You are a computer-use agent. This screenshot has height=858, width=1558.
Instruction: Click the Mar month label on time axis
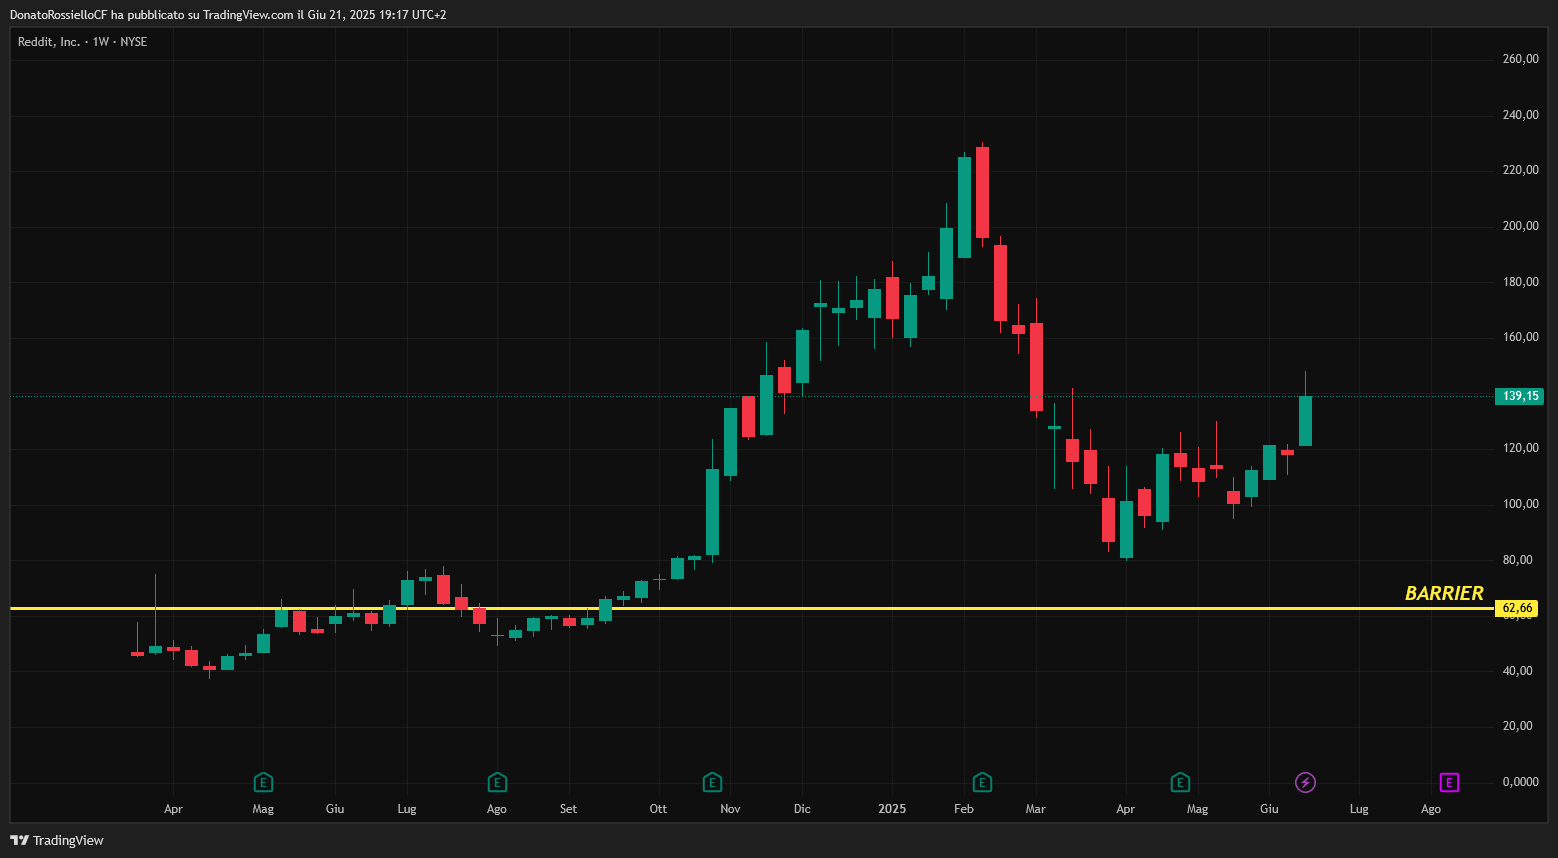[x=1035, y=809]
